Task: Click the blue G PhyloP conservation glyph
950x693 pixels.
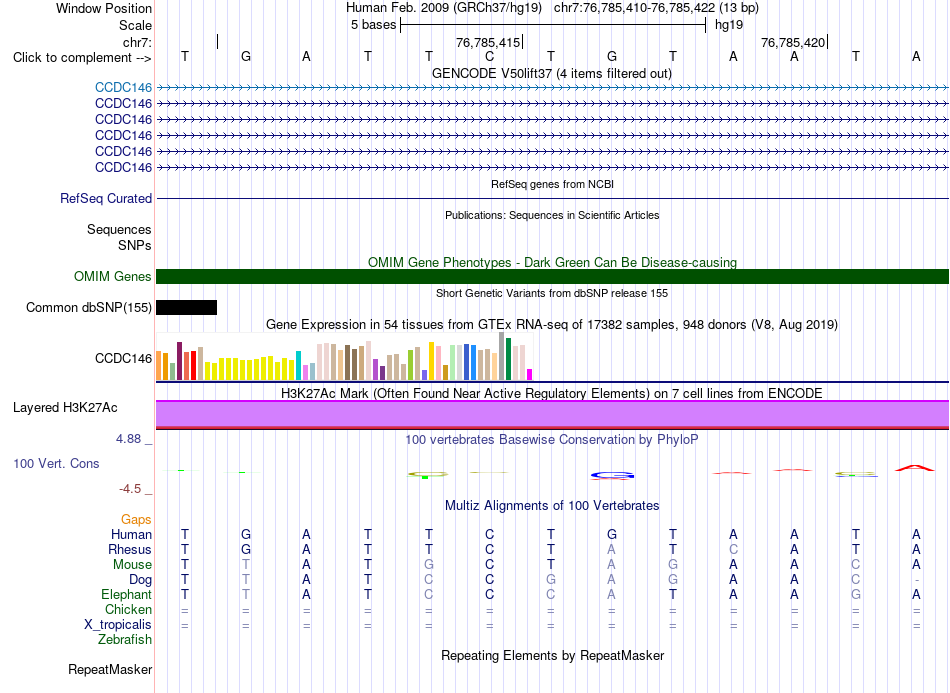Action: [612, 476]
